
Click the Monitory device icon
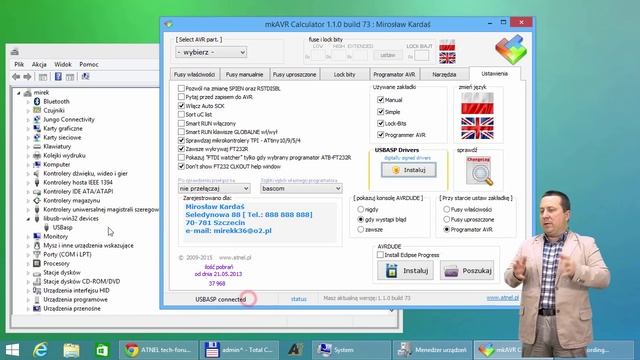click(37, 236)
